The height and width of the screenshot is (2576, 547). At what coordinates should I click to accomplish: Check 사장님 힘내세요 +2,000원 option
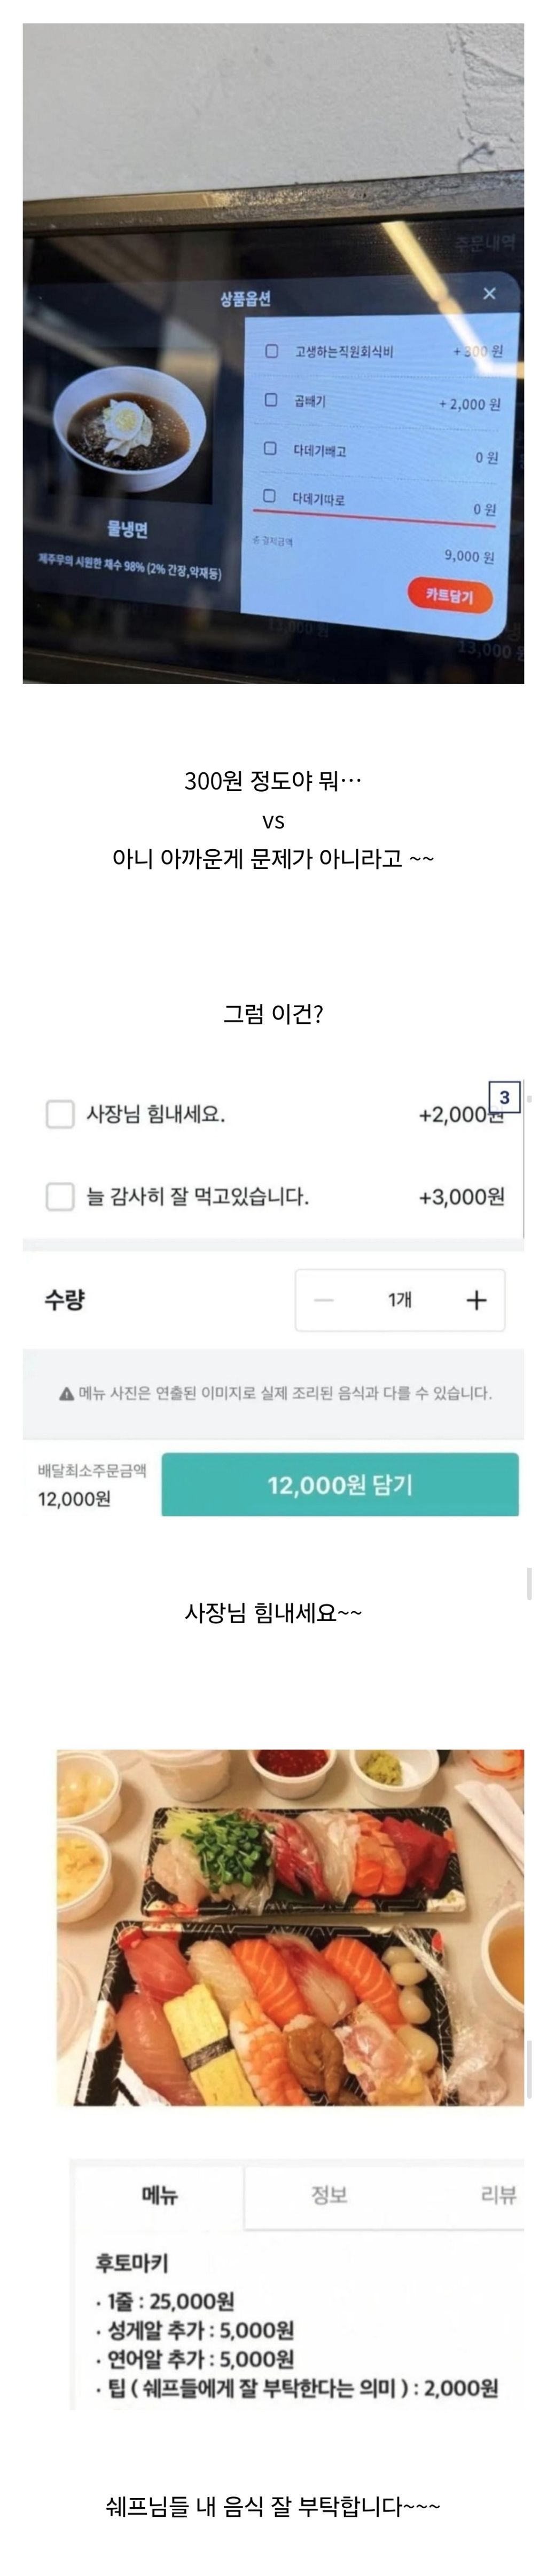point(60,1114)
